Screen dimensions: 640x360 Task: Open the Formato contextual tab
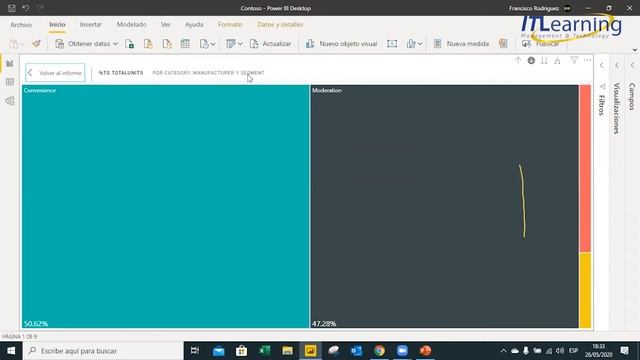[x=230, y=25]
